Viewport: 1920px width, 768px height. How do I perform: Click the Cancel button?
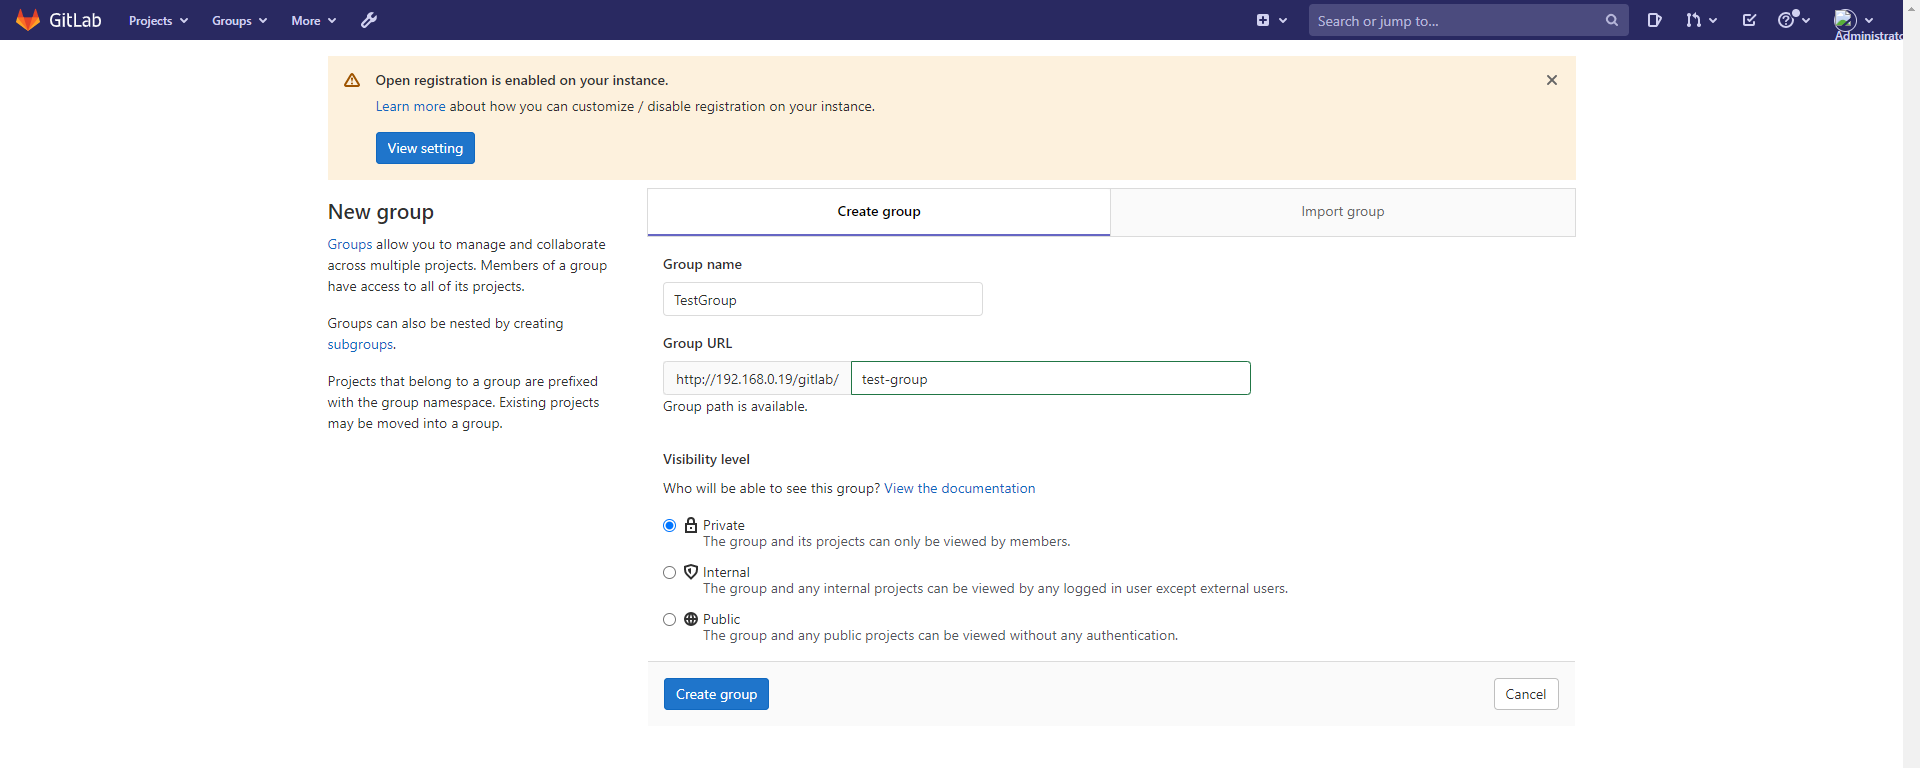pyautogui.click(x=1526, y=694)
